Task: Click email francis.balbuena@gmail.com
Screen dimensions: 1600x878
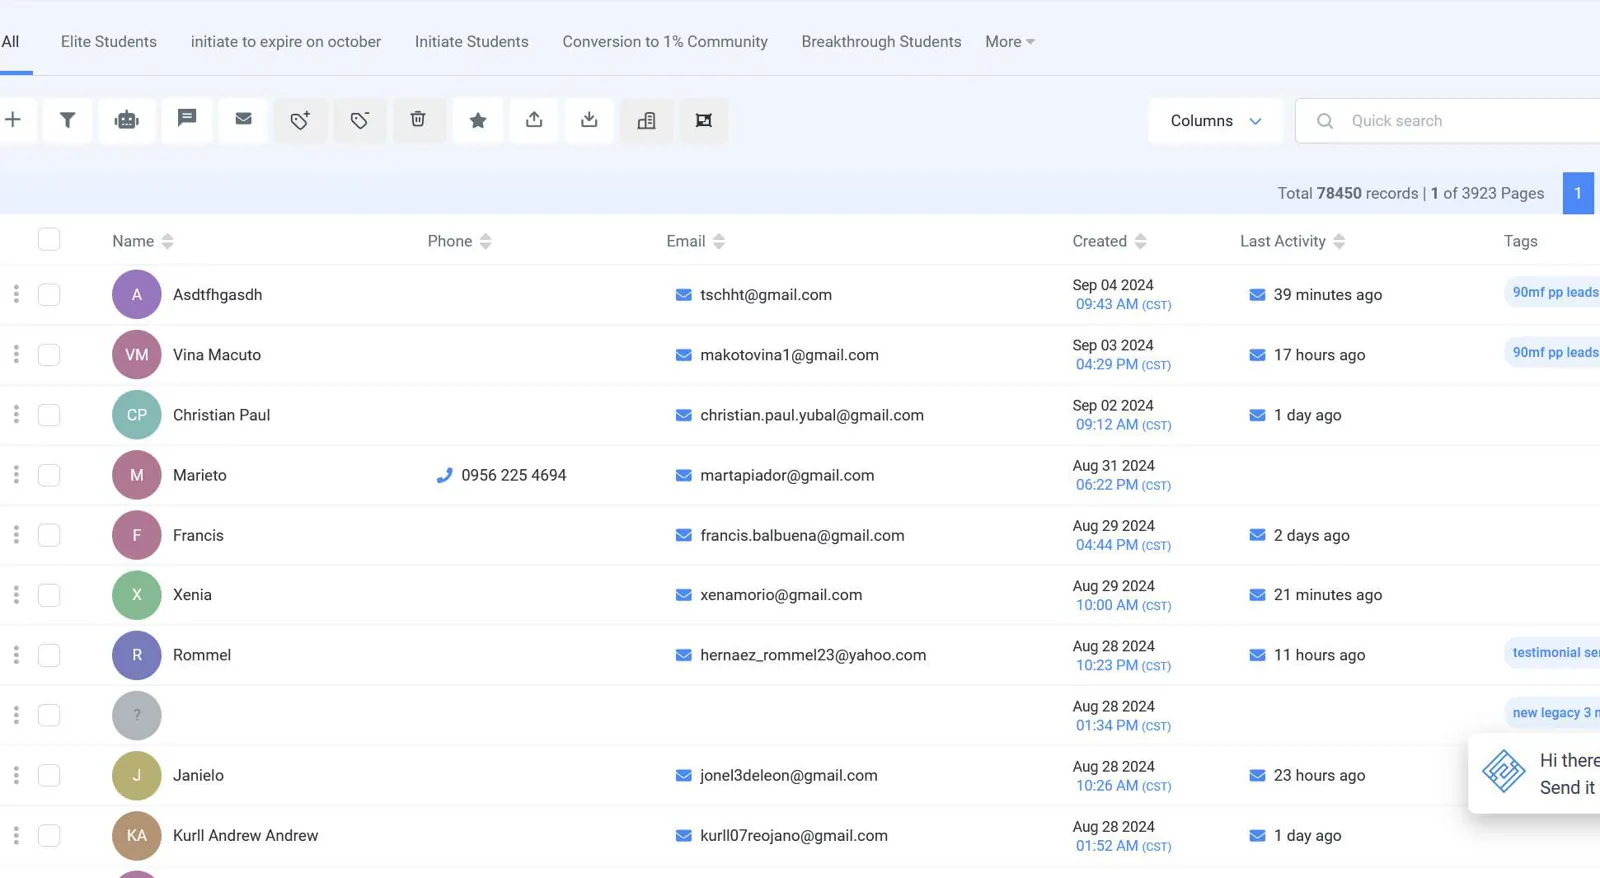Action: coord(802,535)
